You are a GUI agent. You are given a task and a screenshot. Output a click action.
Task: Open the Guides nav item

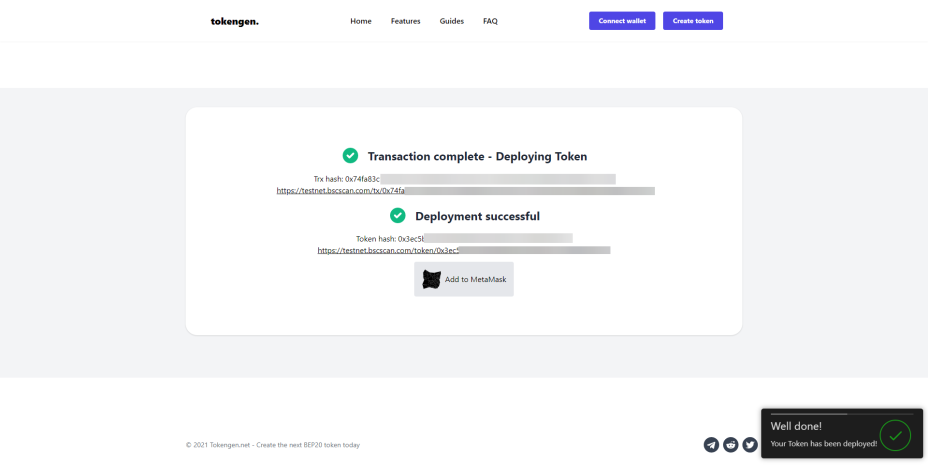tap(452, 21)
